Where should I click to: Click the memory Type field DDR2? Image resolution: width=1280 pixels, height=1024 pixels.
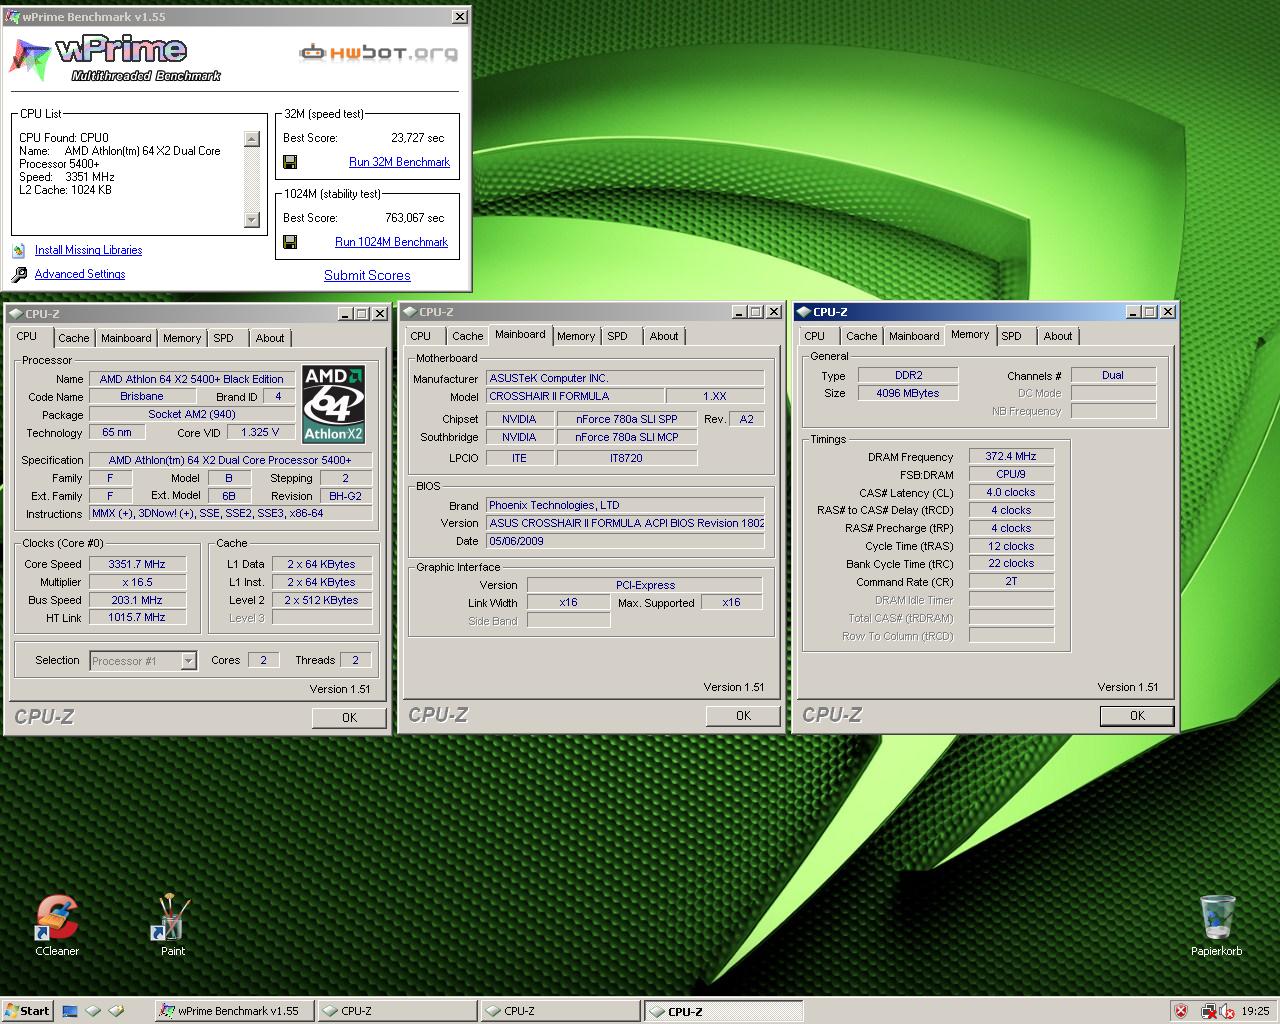click(x=908, y=376)
